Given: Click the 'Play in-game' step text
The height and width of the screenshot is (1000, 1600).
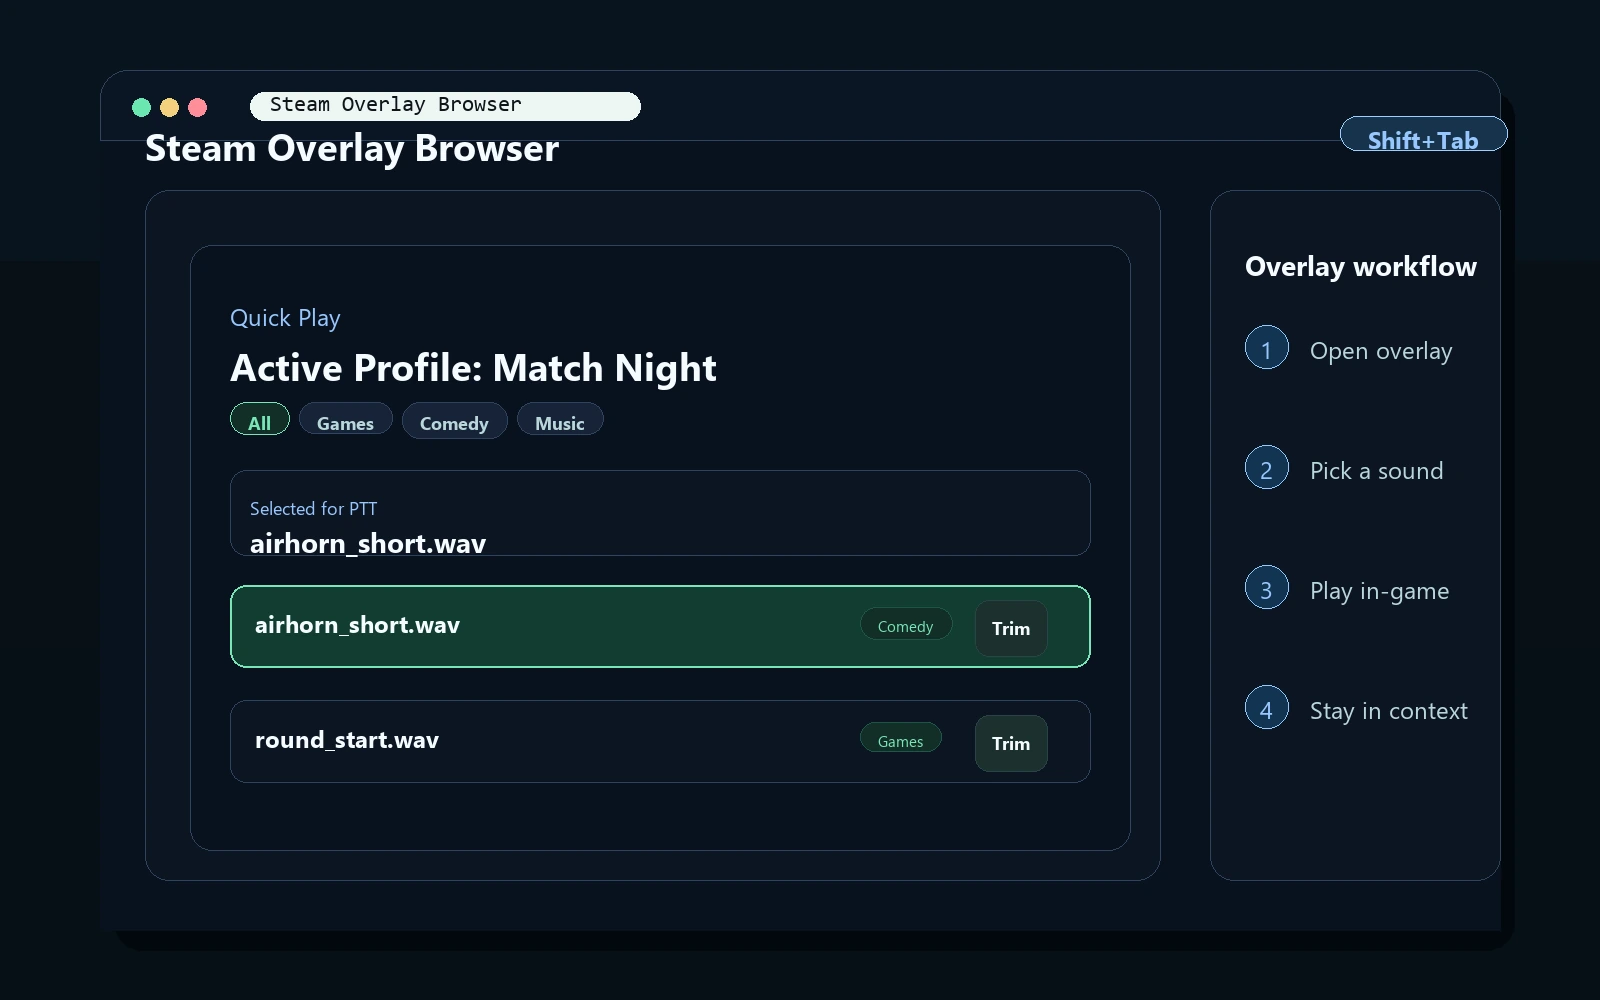Looking at the screenshot, I should tap(1380, 591).
